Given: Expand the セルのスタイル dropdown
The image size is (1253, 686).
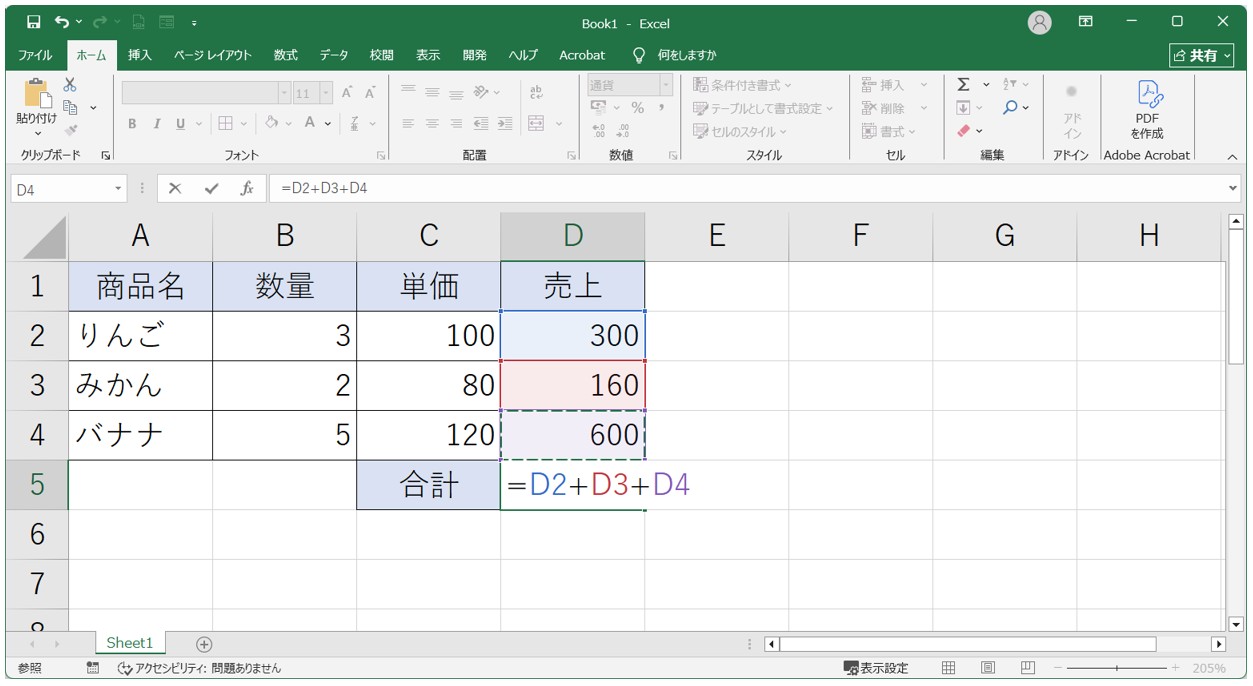Looking at the screenshot, I should [x=783, y=131].
